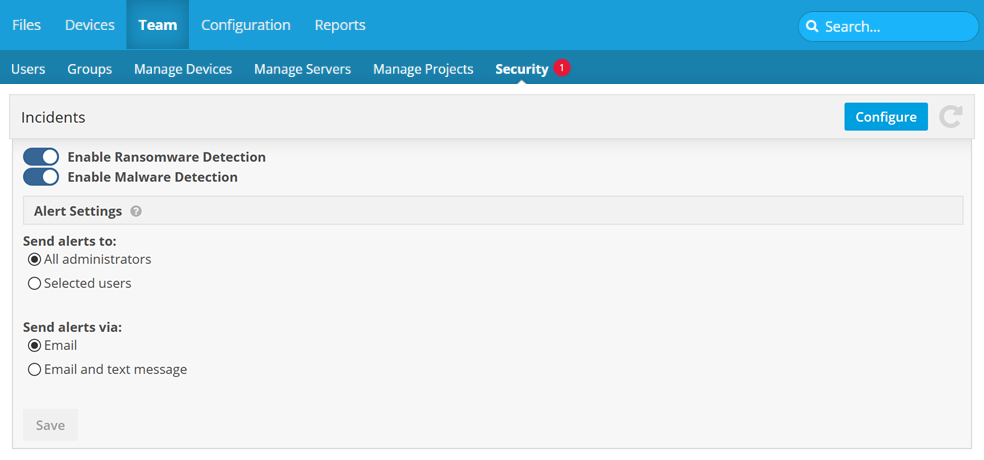Image resolution: width=984 pixels, height=460 pixels.
Task: Select All administrators radio option
Action: [x=35, y=260]
